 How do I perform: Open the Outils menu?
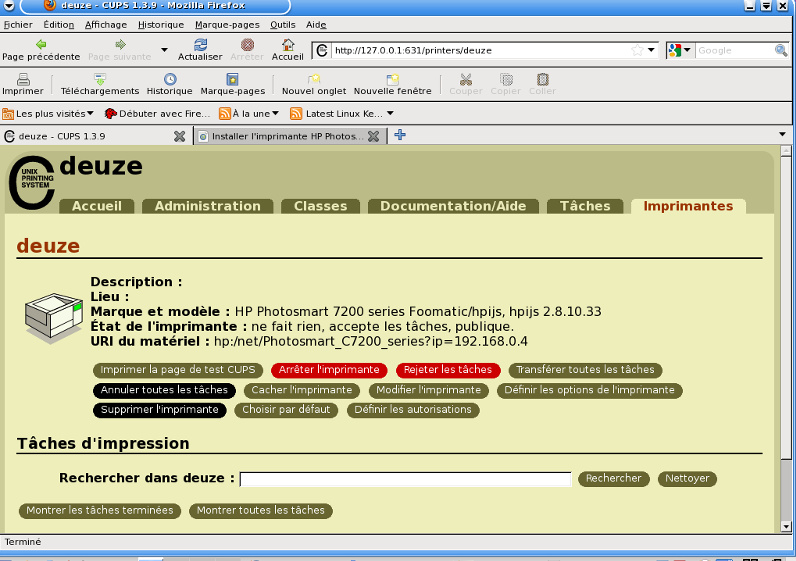click(282, 24)
